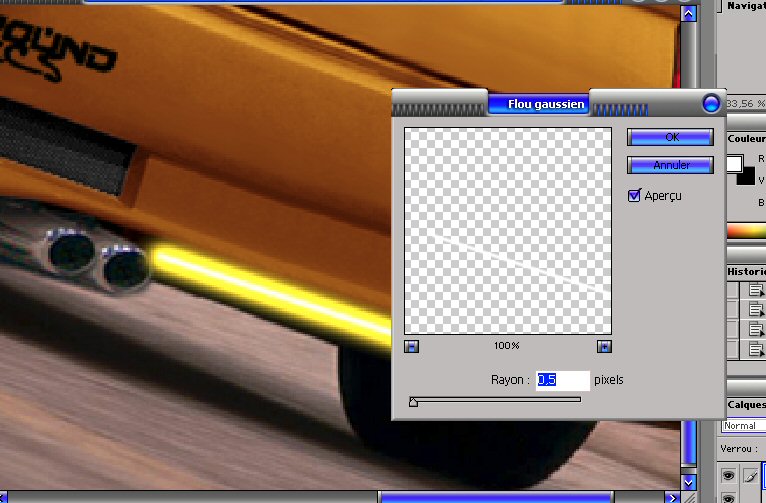Image resolution: width=766 pixels, height=503 pixels.
Task: Select the first history state icon
Action: click(x=757, y=291)
